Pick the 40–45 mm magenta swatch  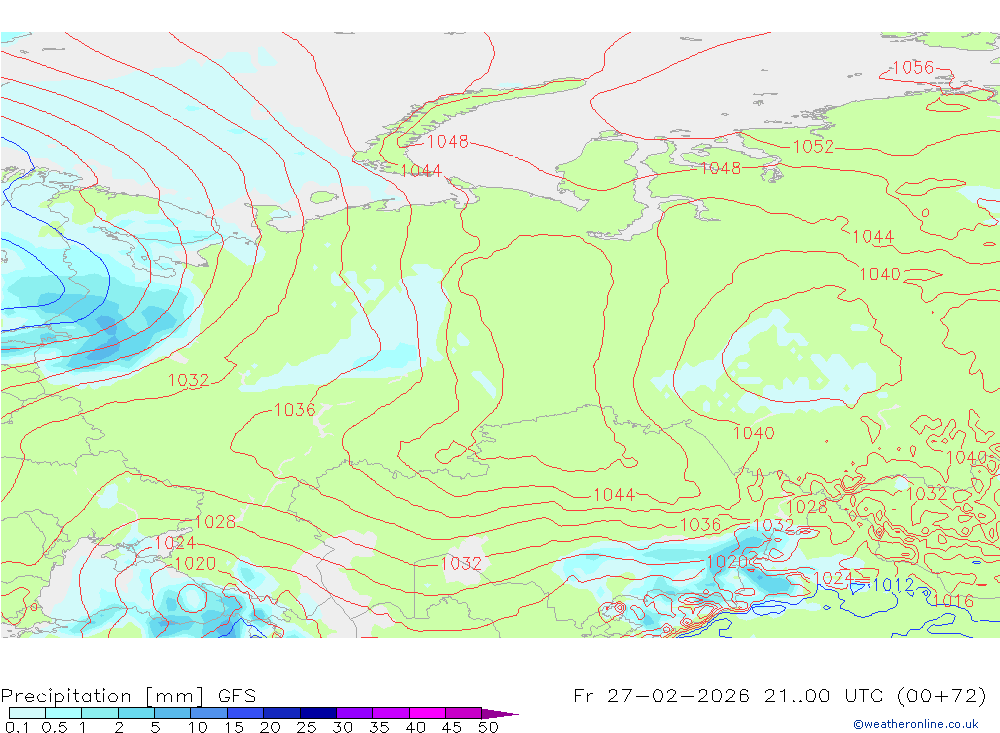coord(427,713)
